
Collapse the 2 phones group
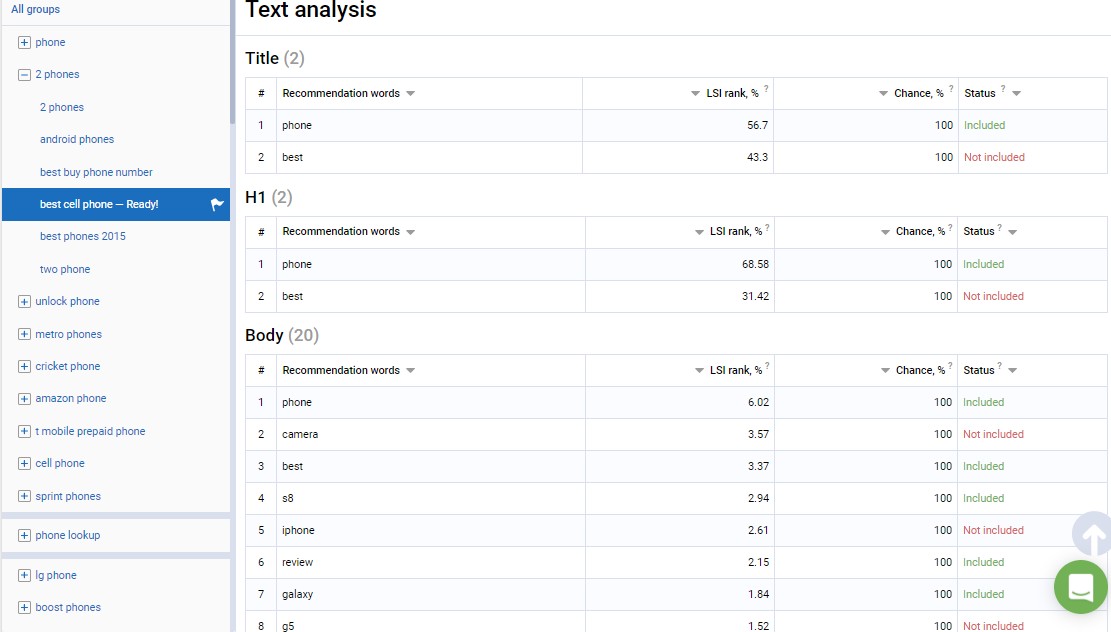point(25,74)
